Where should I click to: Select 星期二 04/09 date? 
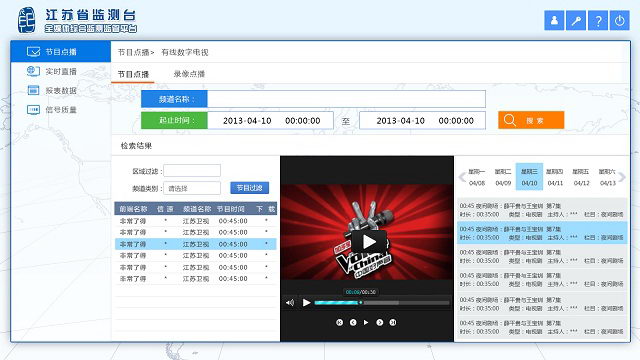click(503, 177)
